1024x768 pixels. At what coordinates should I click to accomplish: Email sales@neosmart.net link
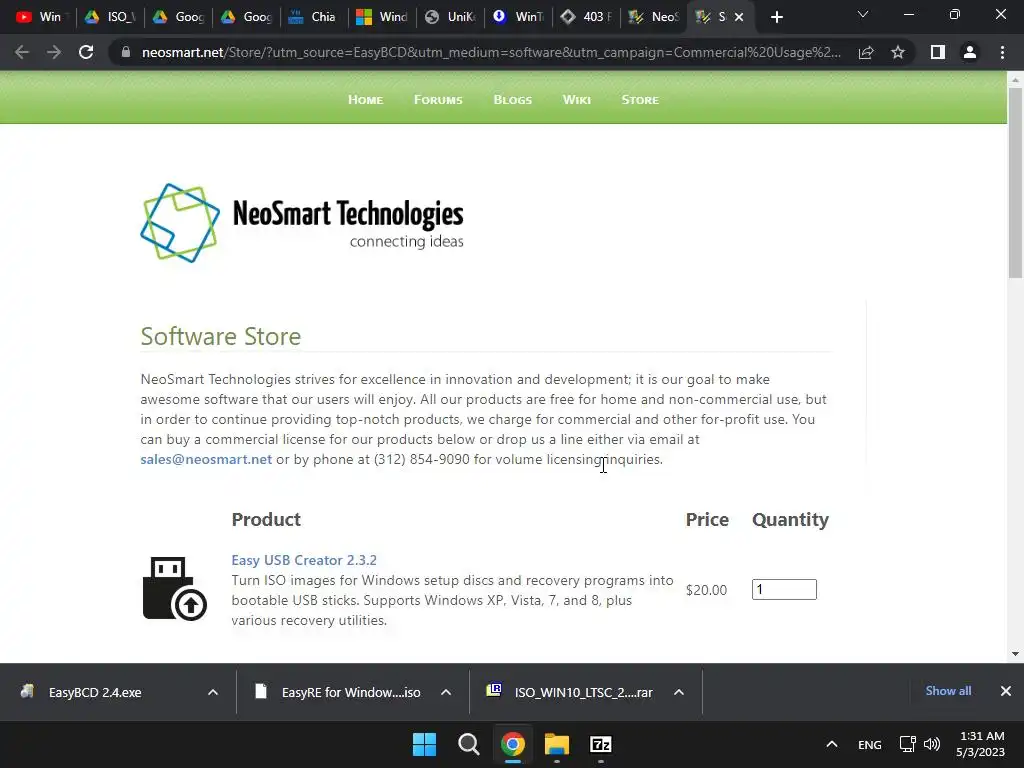click(x=206, y=459)
